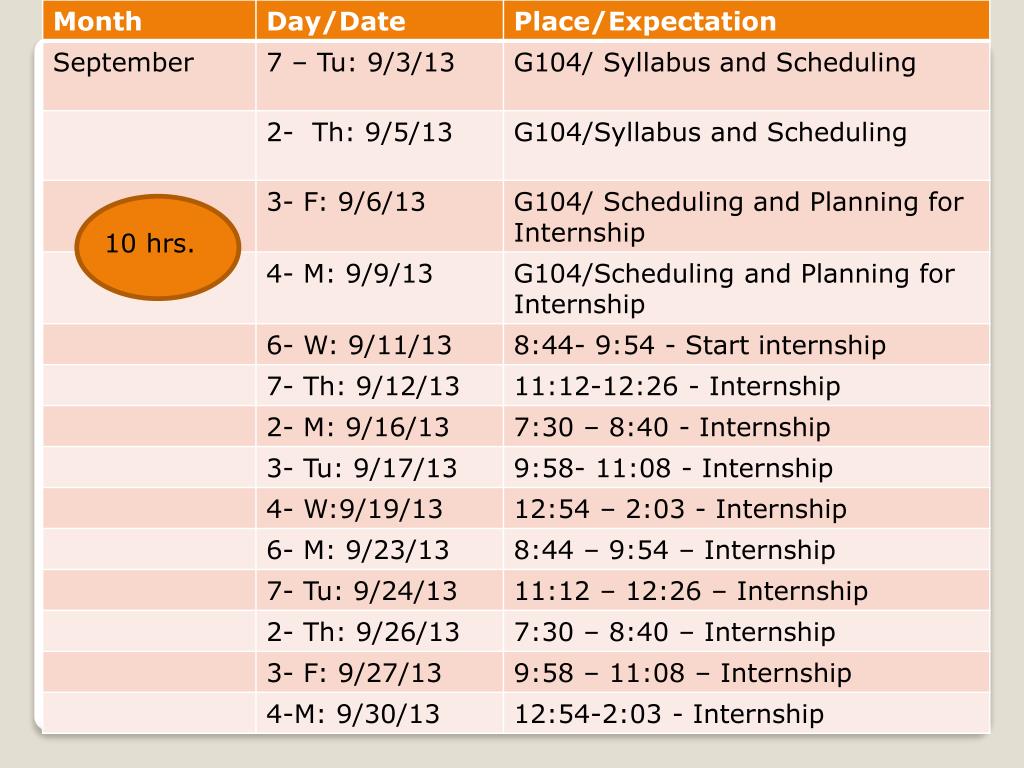The height and width of the screenshot is (768, 1024).
Task: Select the "Place/Expectation" header cell
Action: point(645,21)
